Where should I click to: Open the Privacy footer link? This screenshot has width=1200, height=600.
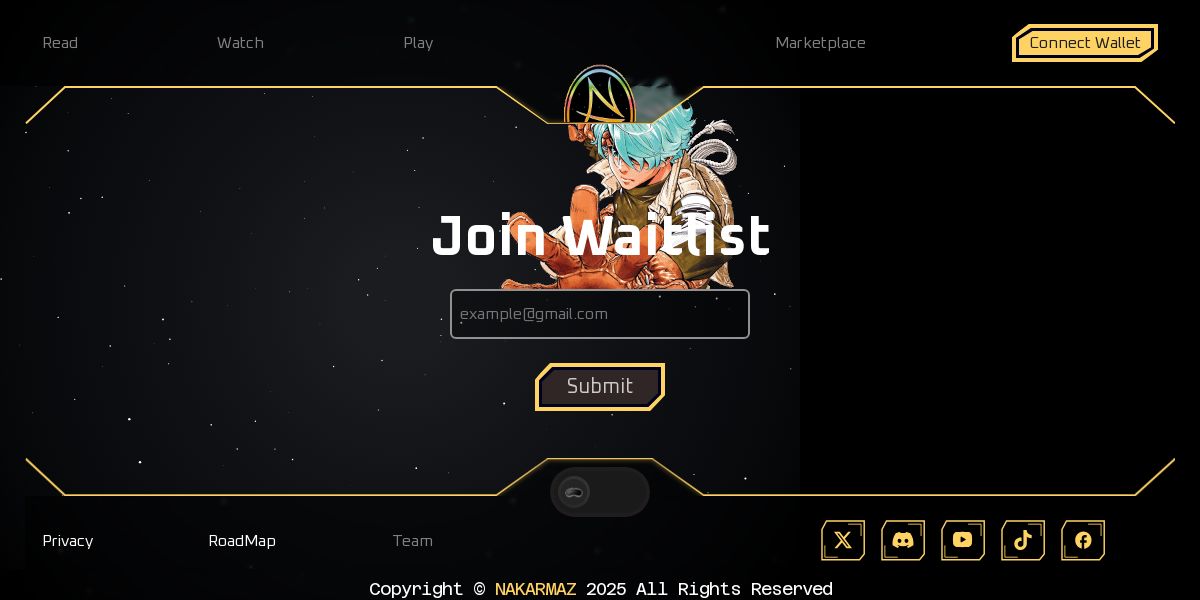click(68, 541)
